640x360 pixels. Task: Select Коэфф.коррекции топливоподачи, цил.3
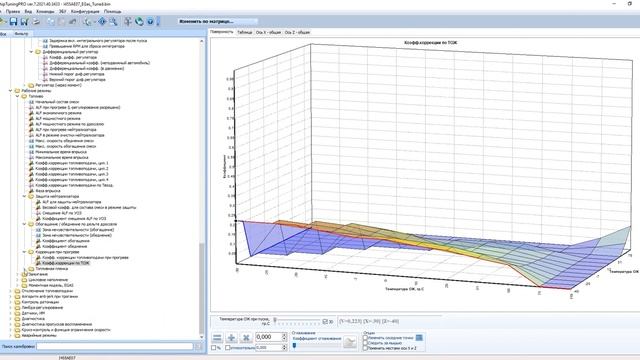[x=72, y=174]
